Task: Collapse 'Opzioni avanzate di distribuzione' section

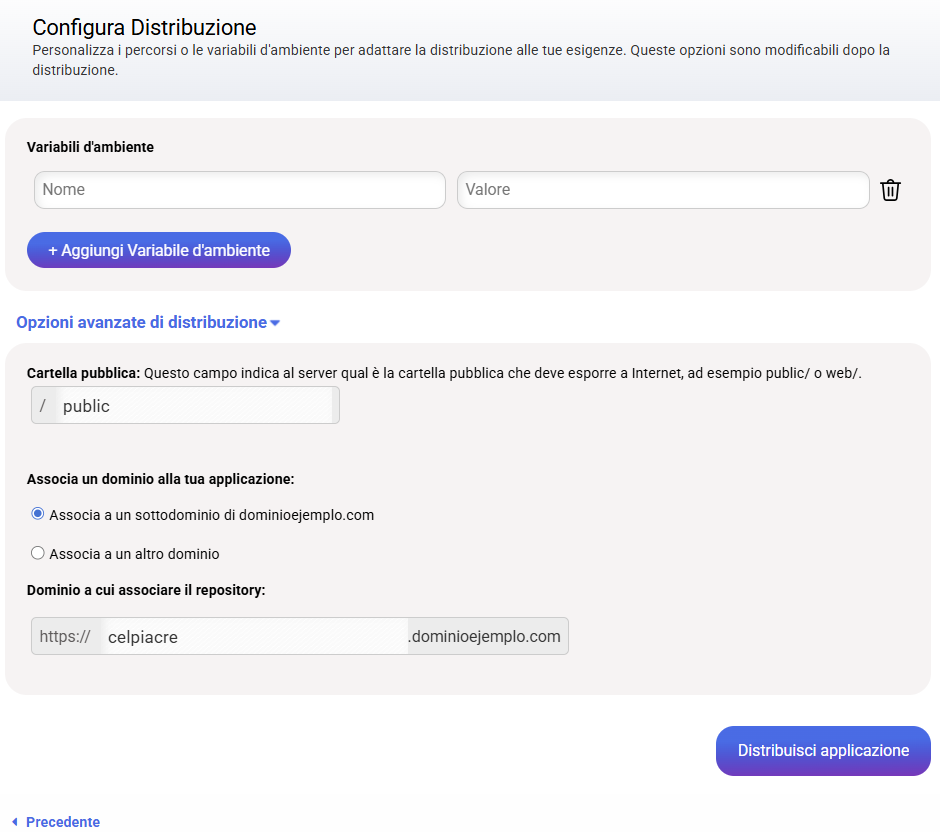Action: coord(141,322)
